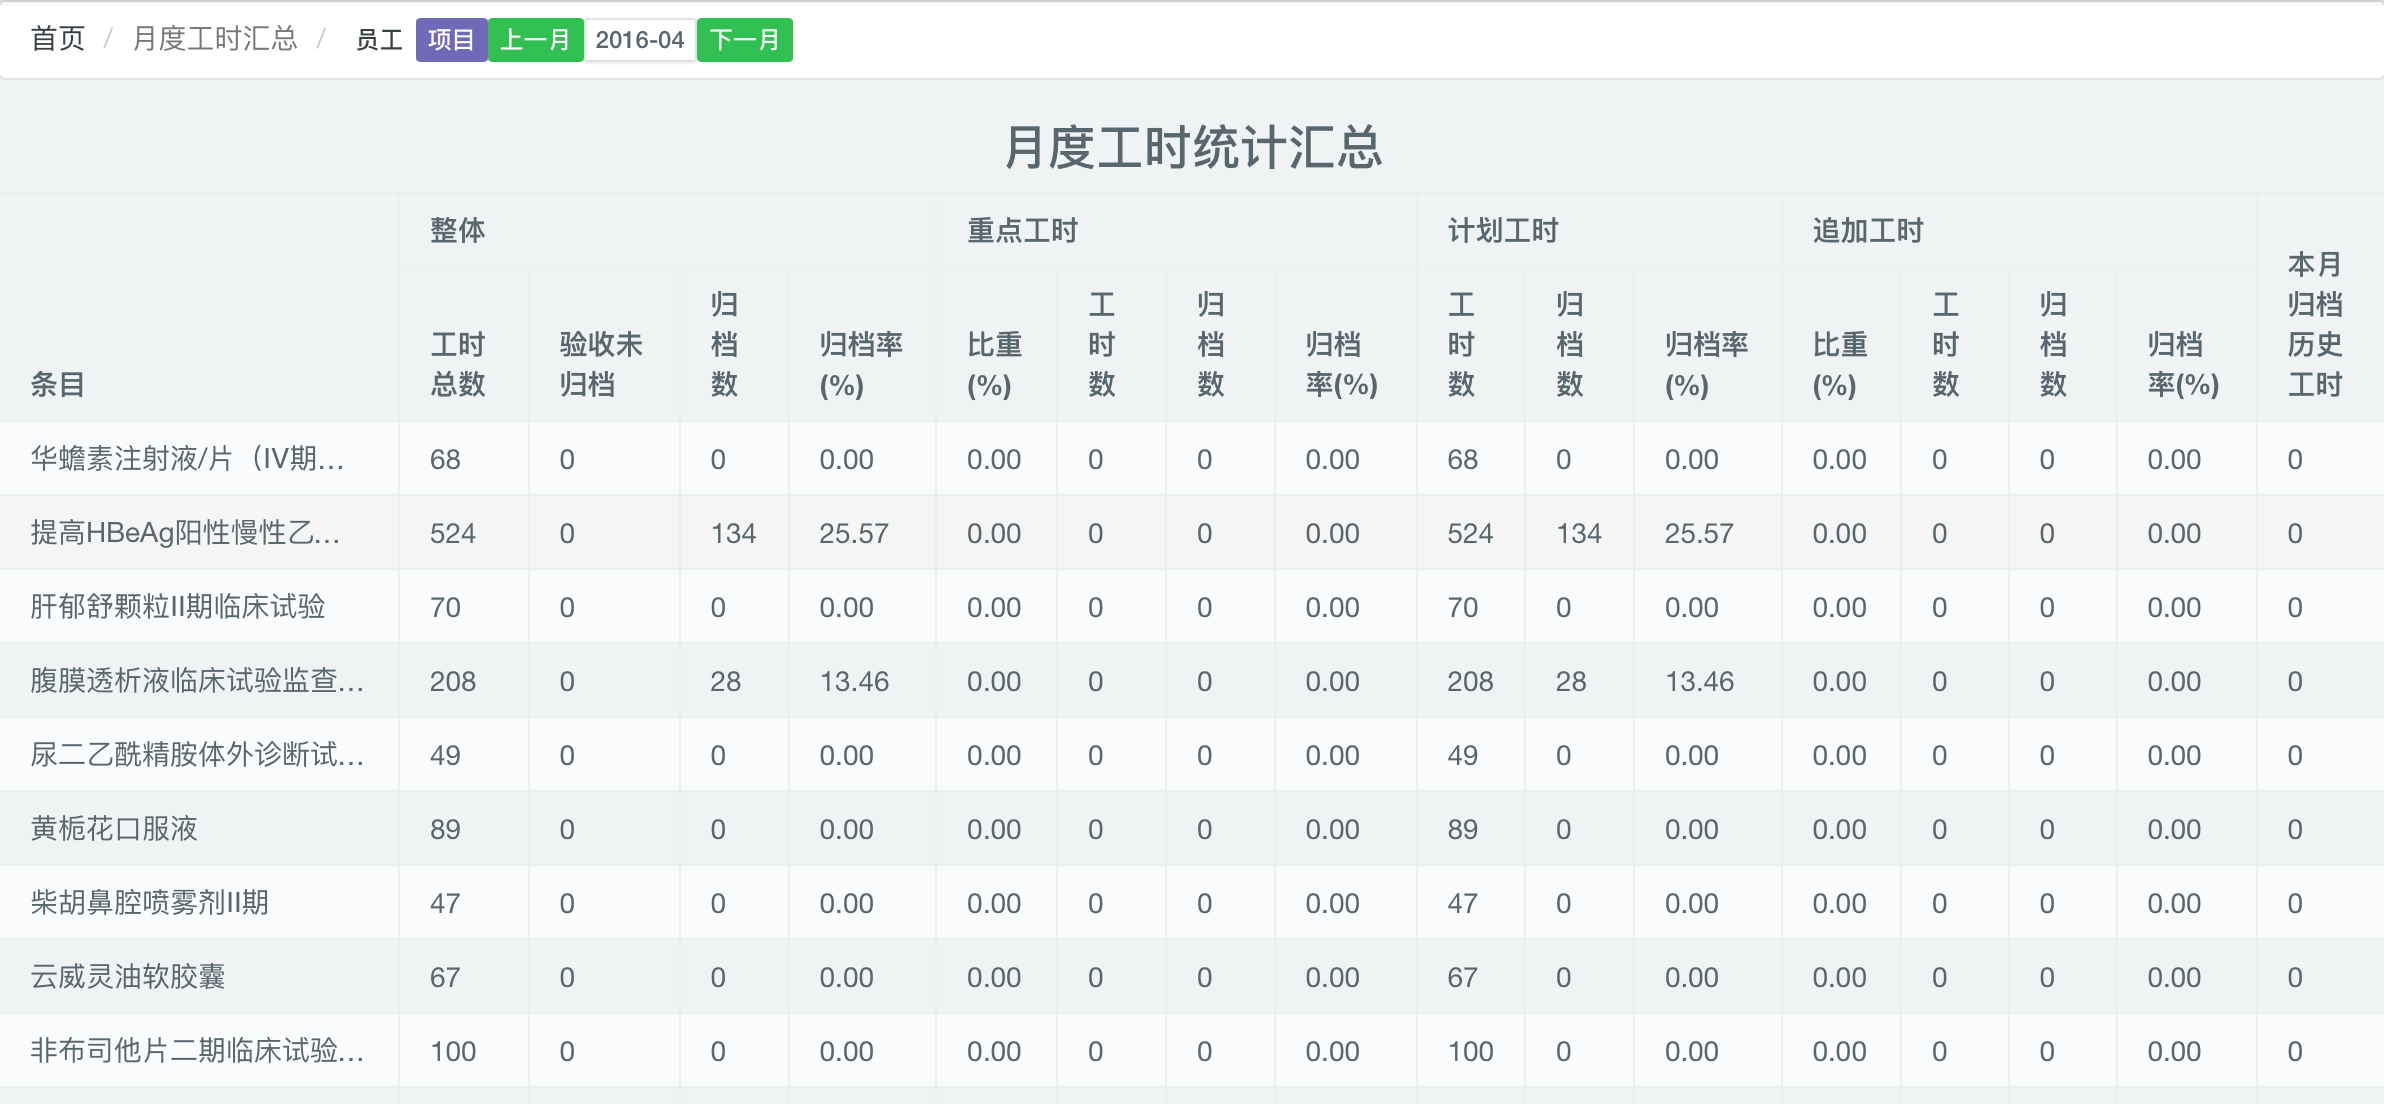
Task: Click first 13.46 归档率 value in 整体
Action: [854, 681]
